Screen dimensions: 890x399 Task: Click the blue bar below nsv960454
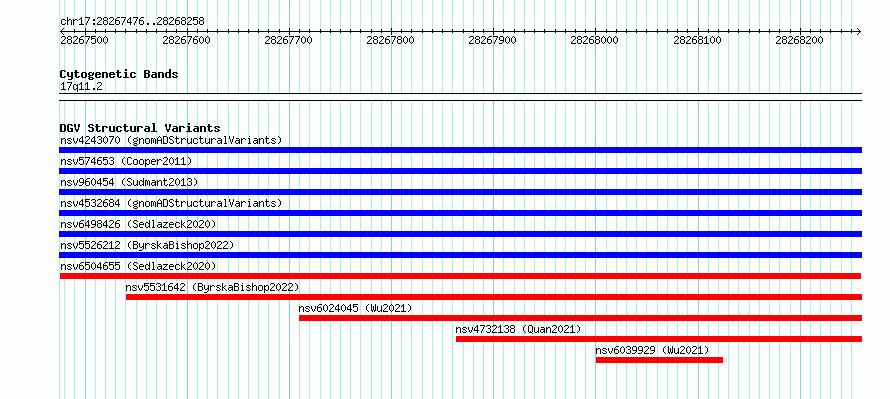tap(460, 192)
